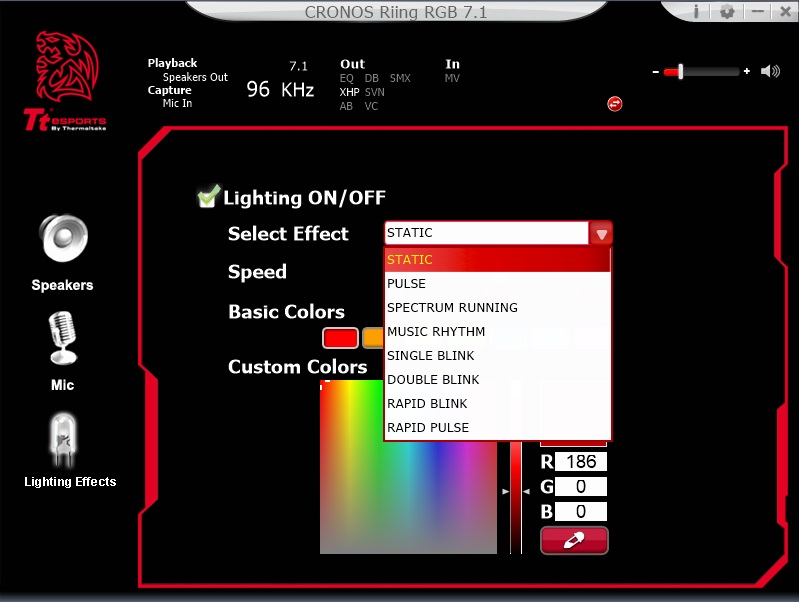Screen dimensions: 799x602
Task: Click the 96 KHz sample rate value
Action: tap(280, 90)
